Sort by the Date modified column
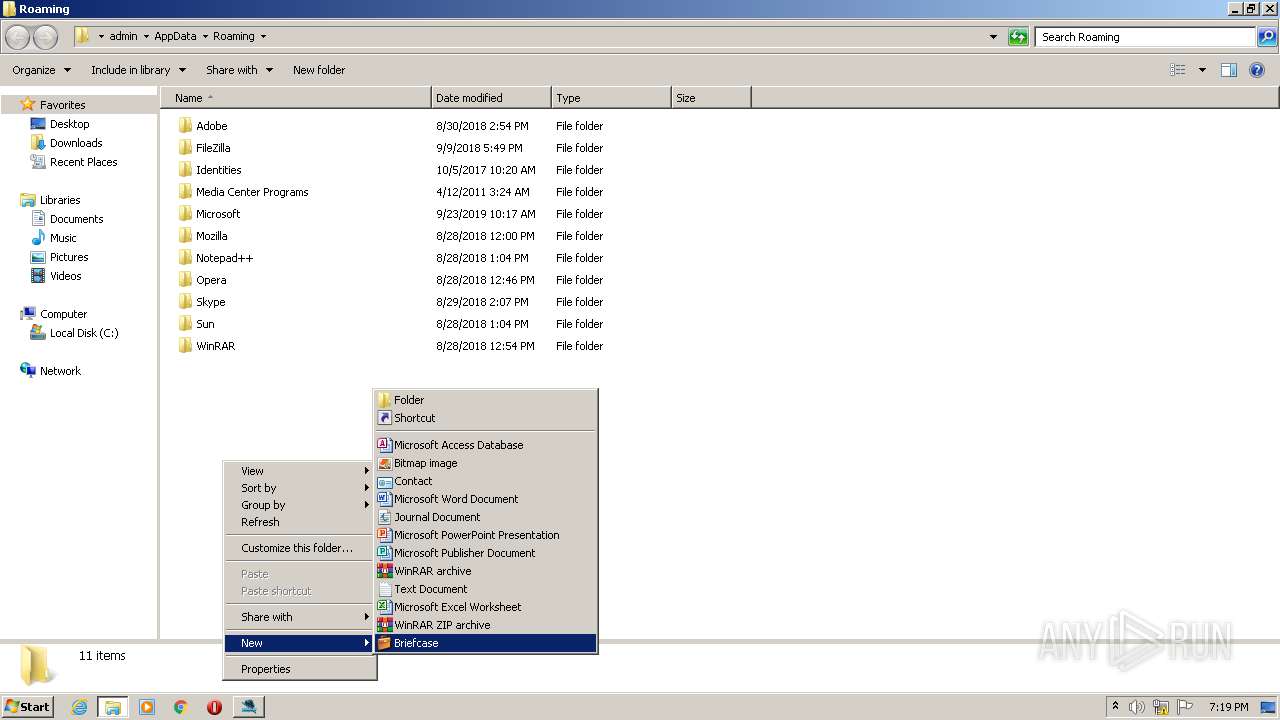The image size is (1280, 720). [x=491, y=98]
